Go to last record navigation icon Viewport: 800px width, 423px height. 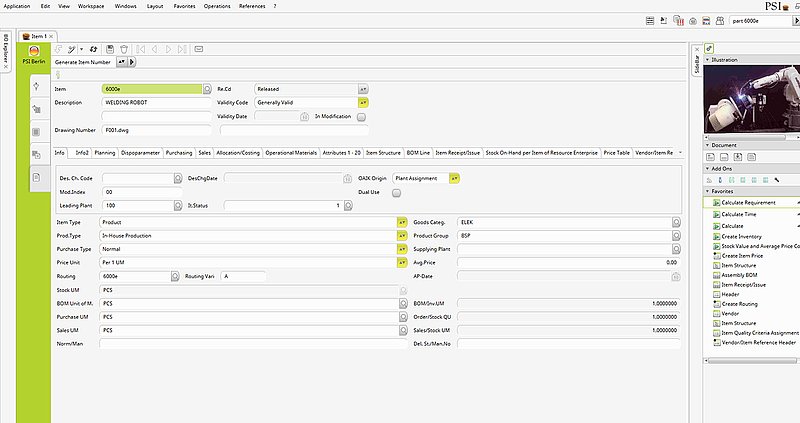pyautogui.click(x=182, y=49)
